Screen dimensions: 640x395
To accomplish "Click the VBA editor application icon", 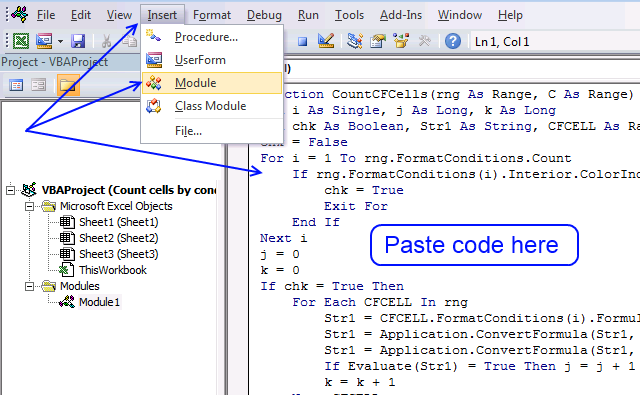I will coord(20,14).
